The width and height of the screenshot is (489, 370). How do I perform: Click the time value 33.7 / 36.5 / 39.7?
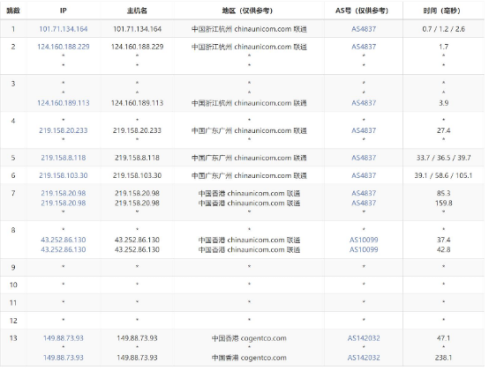pos(444,158)
